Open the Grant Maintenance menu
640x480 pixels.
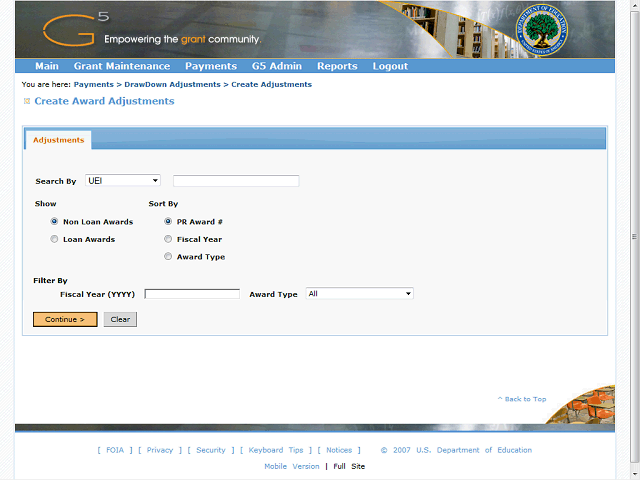(x=122, y=66)
